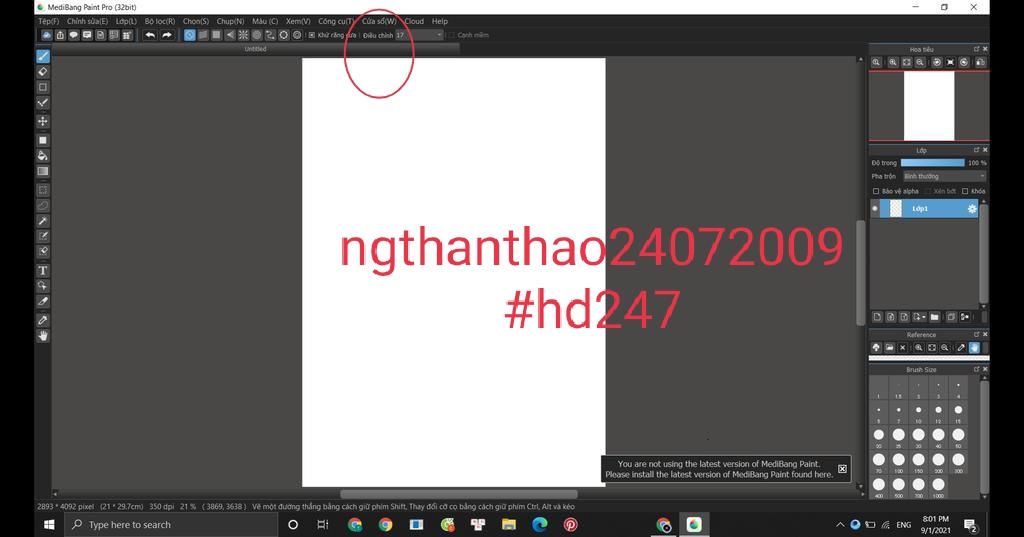Add a new layer in the Layers panel

coord(877,317)
